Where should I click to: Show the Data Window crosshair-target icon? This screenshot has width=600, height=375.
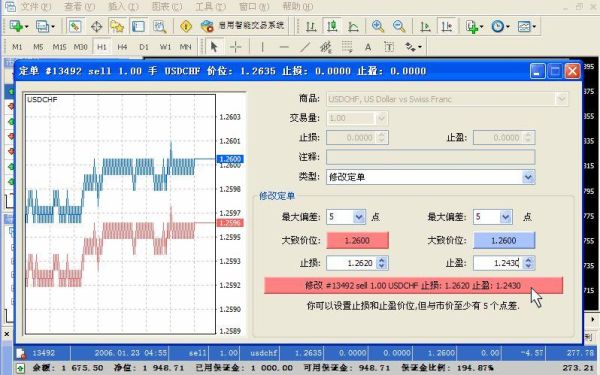[96, 26]
